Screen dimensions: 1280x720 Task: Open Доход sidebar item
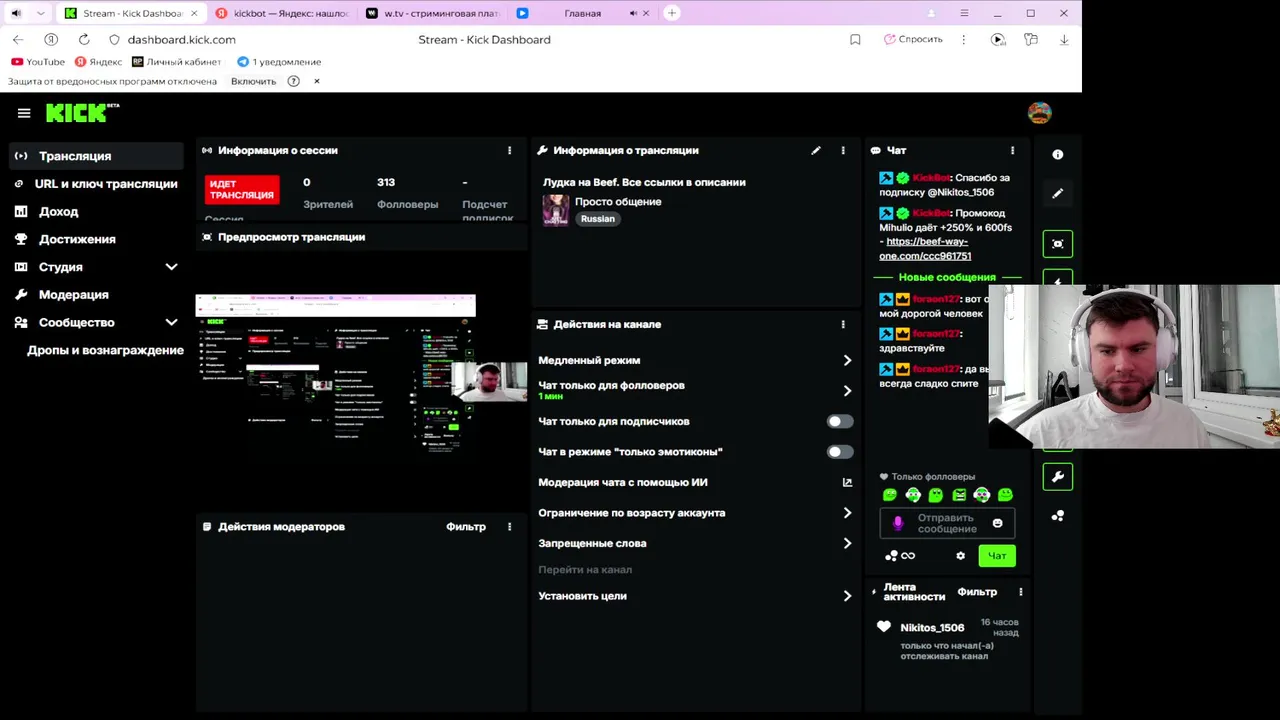(x=96, y=212)
